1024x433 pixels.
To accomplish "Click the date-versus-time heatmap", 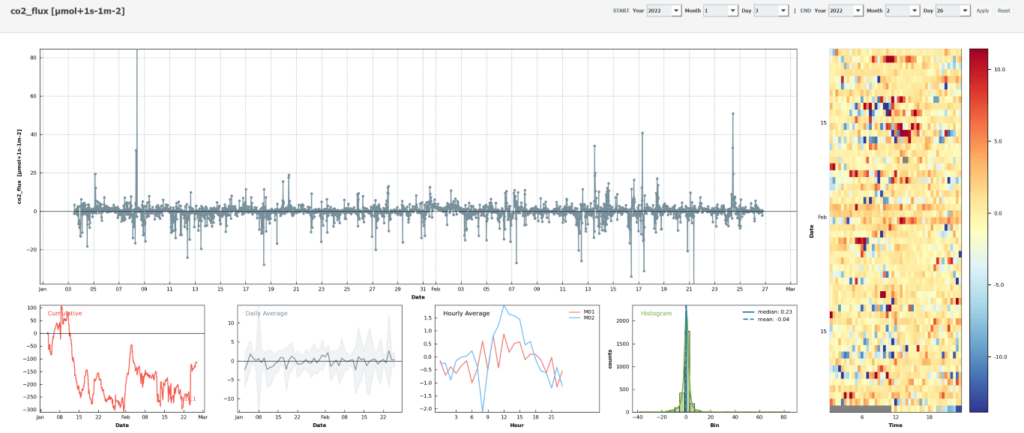I will [896, 230].
